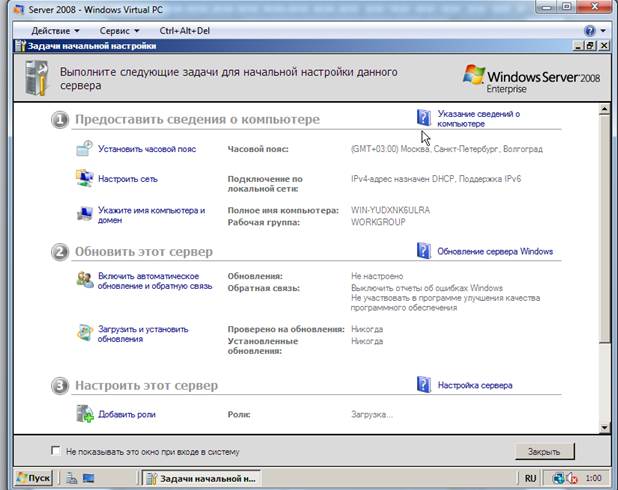This screenshot has width=618, height=490.
Task: Send Ctrl+Alt+Del via menu bar
Action: [184, 31]
